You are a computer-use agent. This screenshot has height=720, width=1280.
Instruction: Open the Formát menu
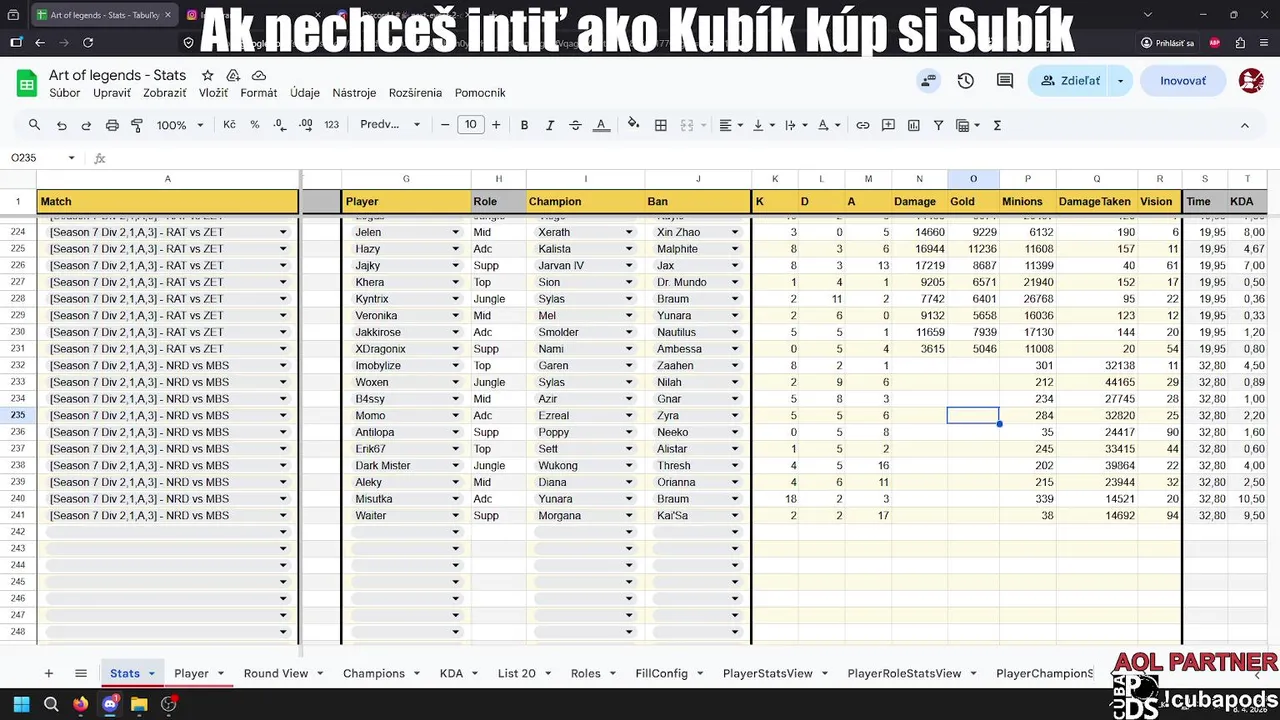[259, 93]
